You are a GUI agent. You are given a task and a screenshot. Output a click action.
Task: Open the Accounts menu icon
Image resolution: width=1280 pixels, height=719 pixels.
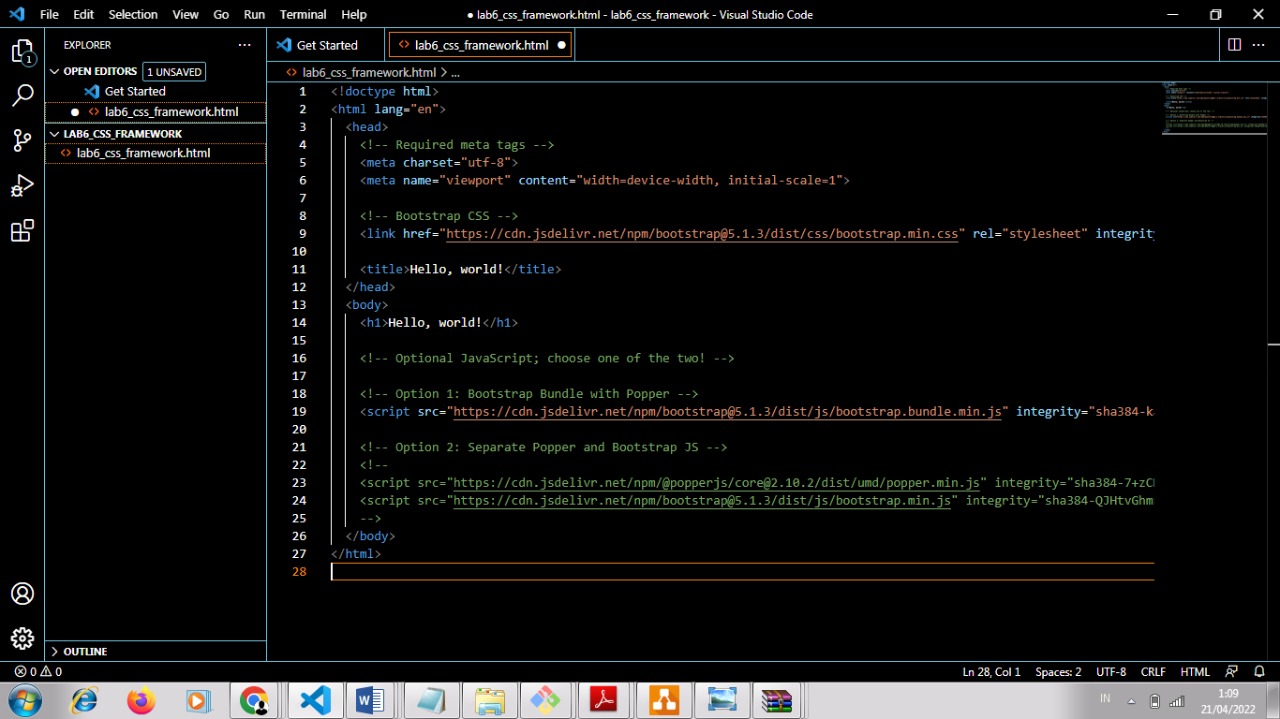click(22, 594)
